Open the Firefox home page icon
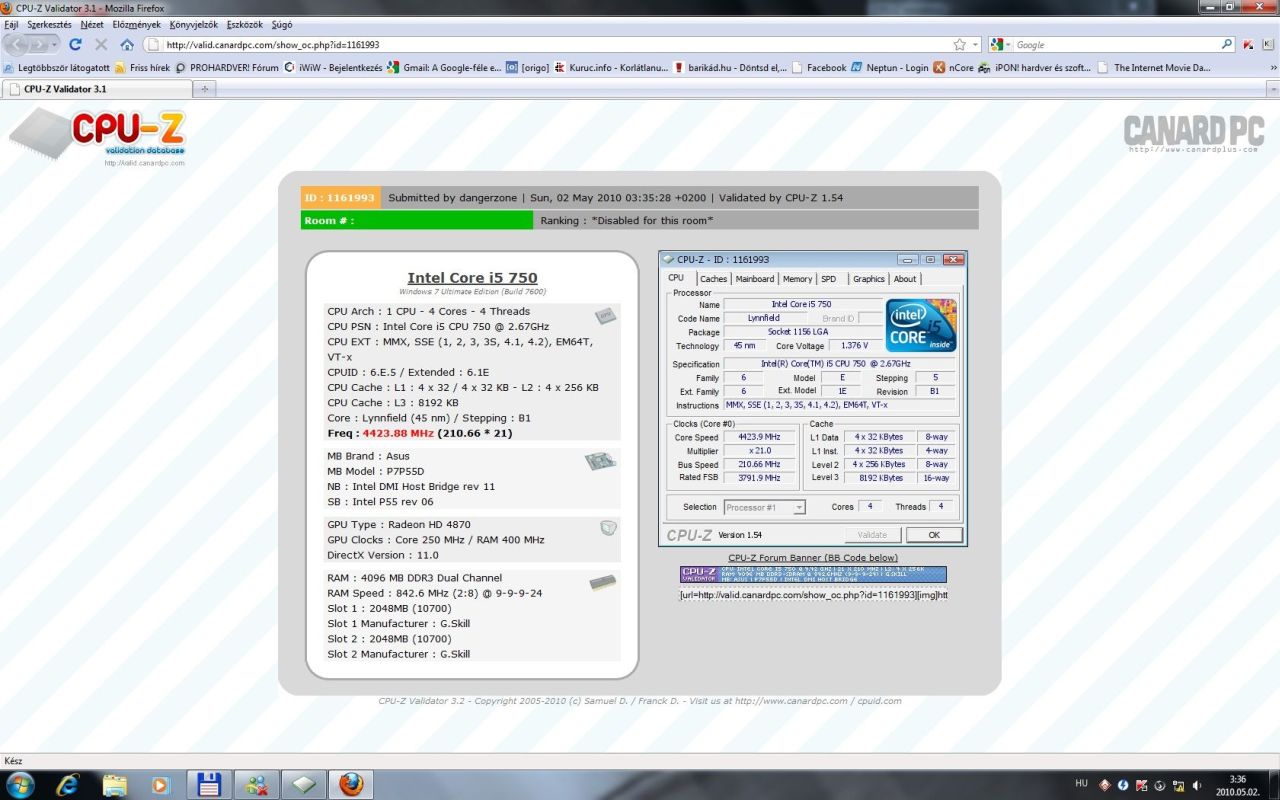The width and height of the screenshot is (1280, 800). pos(127,44)
